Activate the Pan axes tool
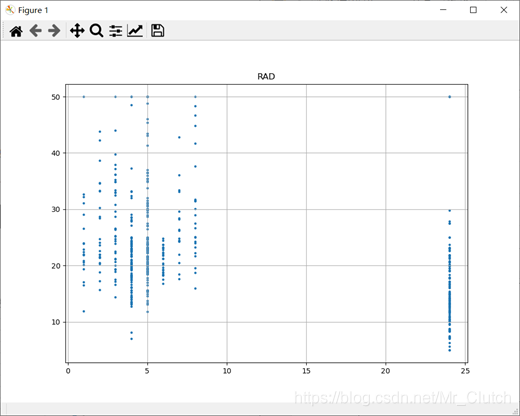 click(x=77, y=31)
